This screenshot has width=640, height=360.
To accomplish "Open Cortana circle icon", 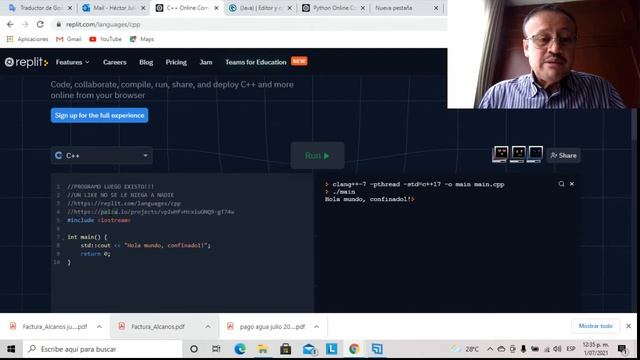I will 194,349.
